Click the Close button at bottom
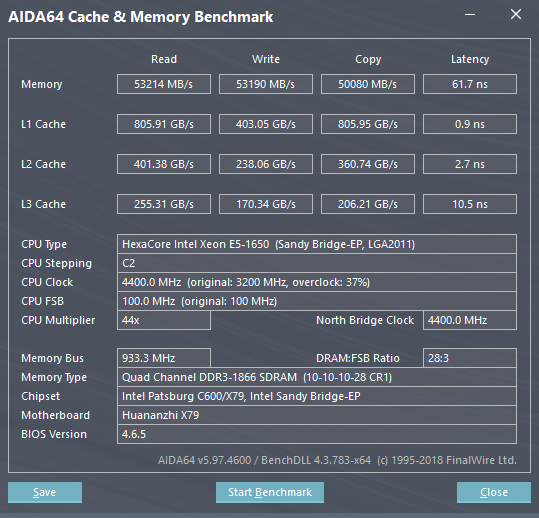This screenshot has width=539, height=518. 494,492
